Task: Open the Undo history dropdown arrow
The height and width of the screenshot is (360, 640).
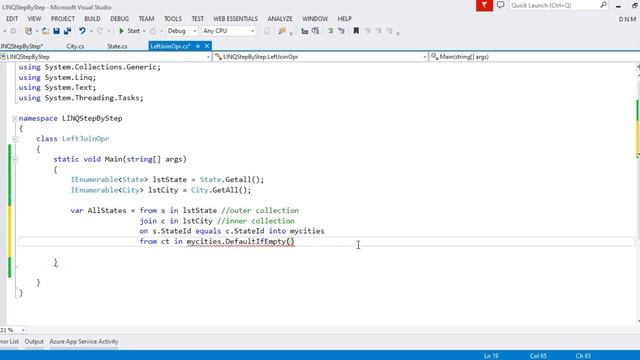Action: point(91,31)
